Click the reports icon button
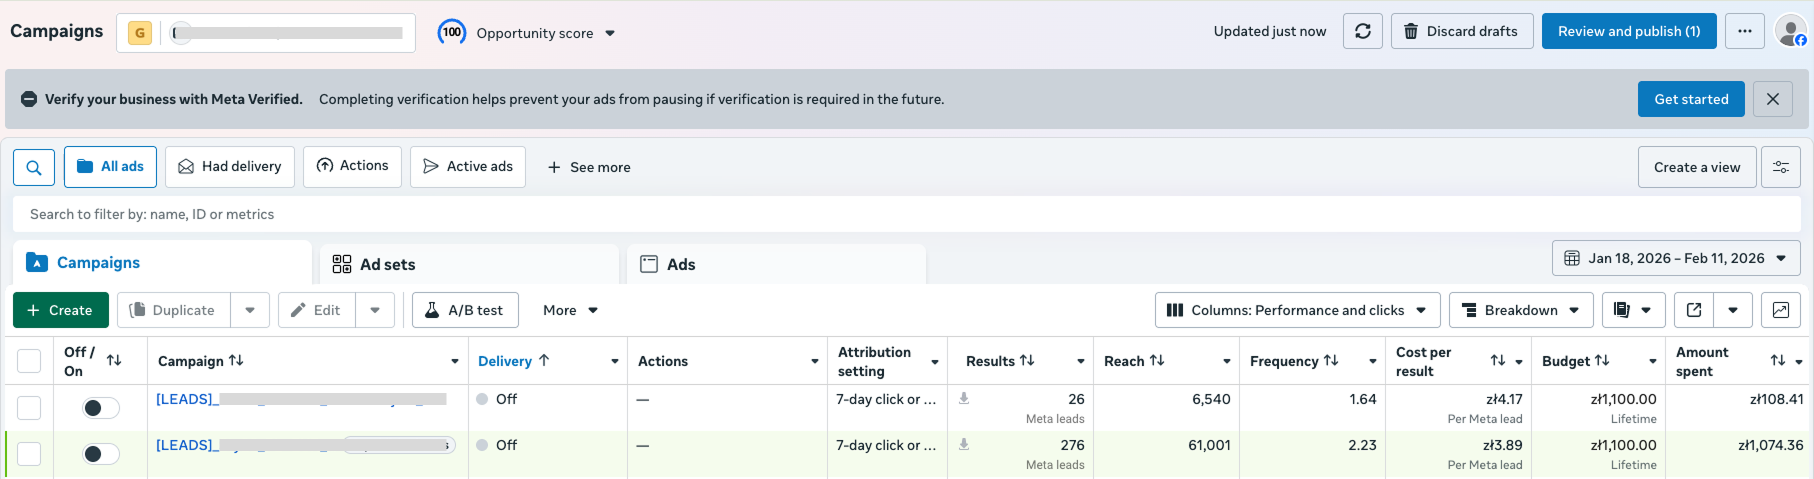 pos(1633,310)
